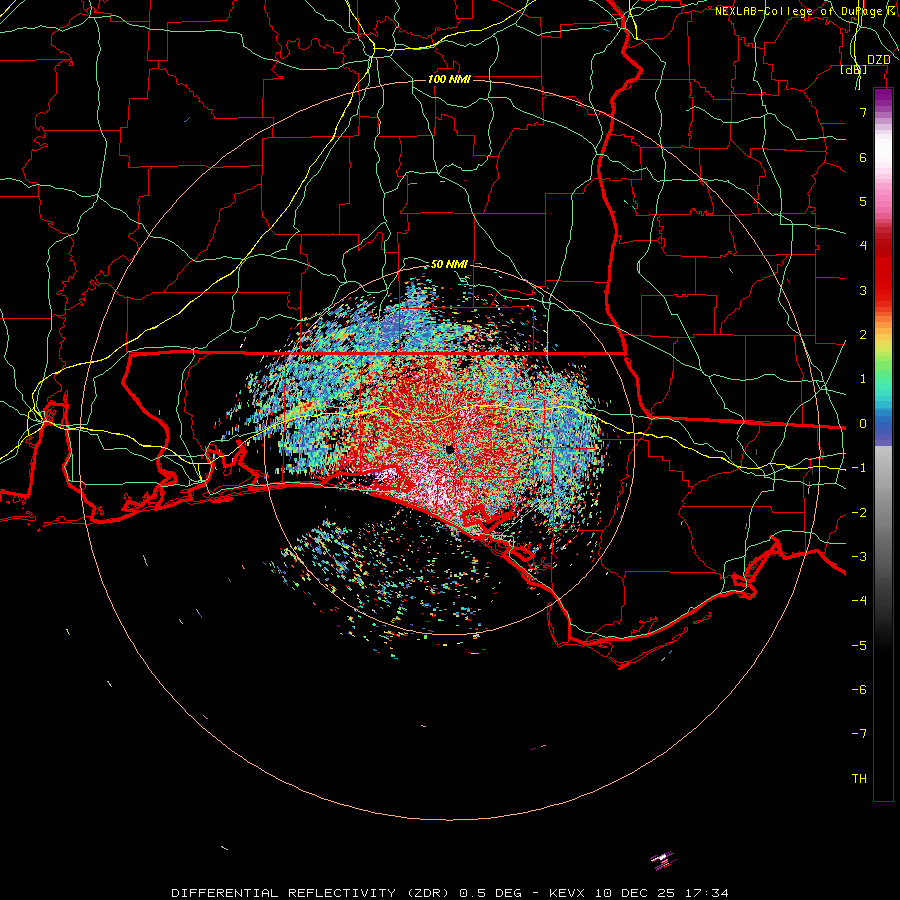Click the 100 NMI range ring label
The image size is (900, 900).
click(449, 79)
